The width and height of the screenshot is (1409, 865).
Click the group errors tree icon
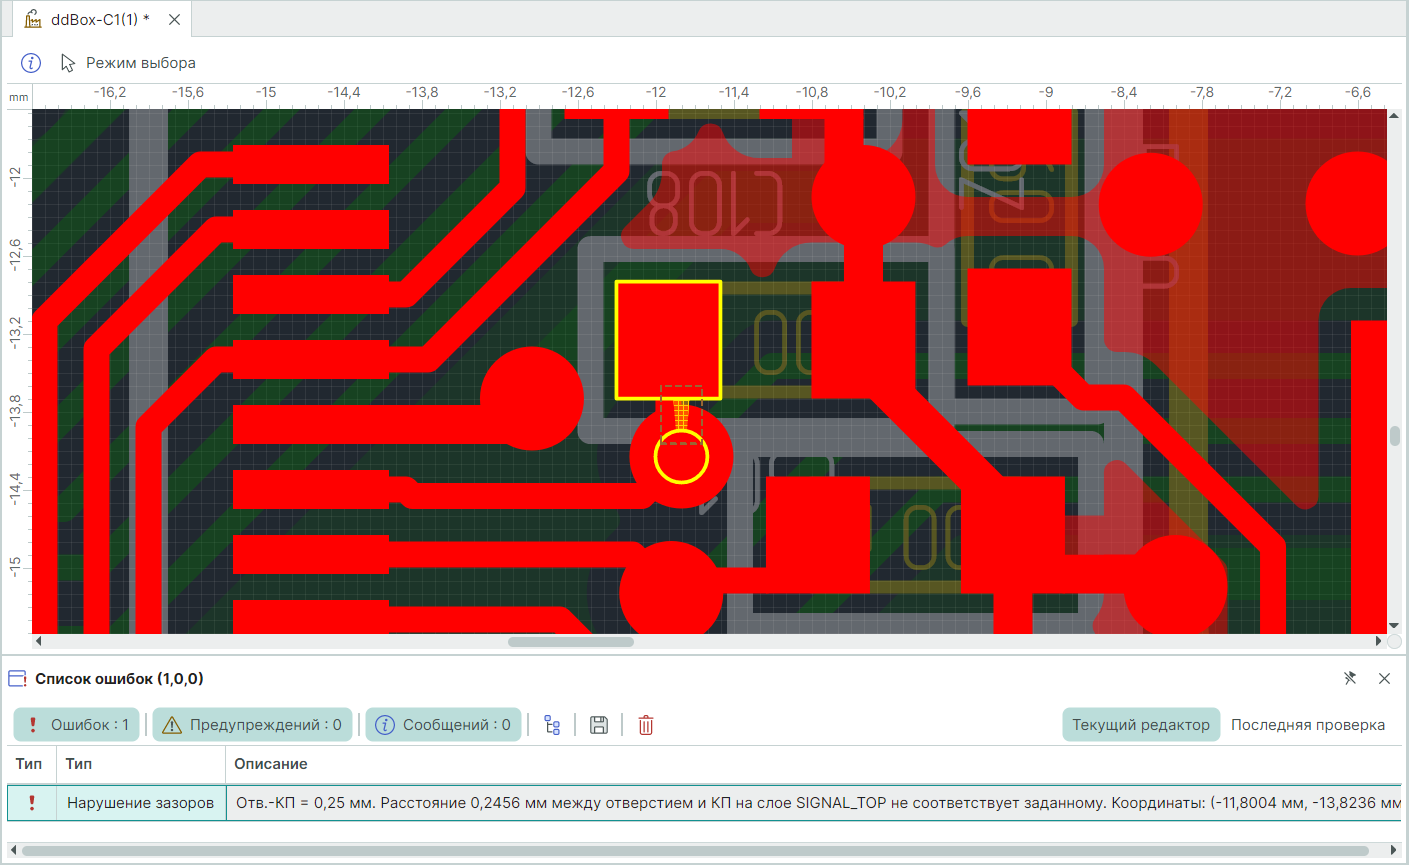point(552,725)
